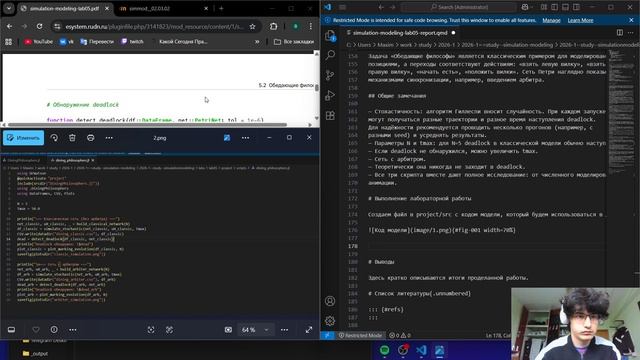Delete the image 2.png in Photos
The width and height of the screenshot is (640, 360).
point(72,138)
